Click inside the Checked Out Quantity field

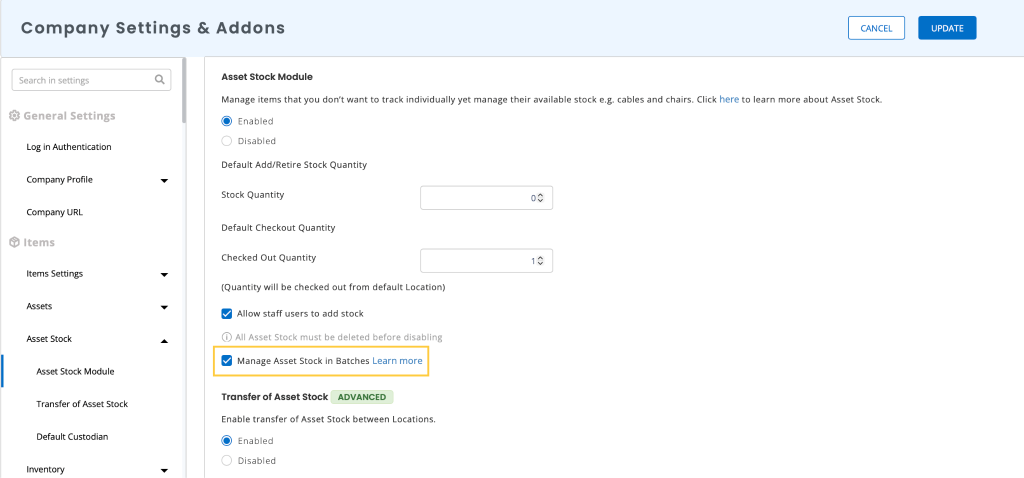click(x=487, y=261)
